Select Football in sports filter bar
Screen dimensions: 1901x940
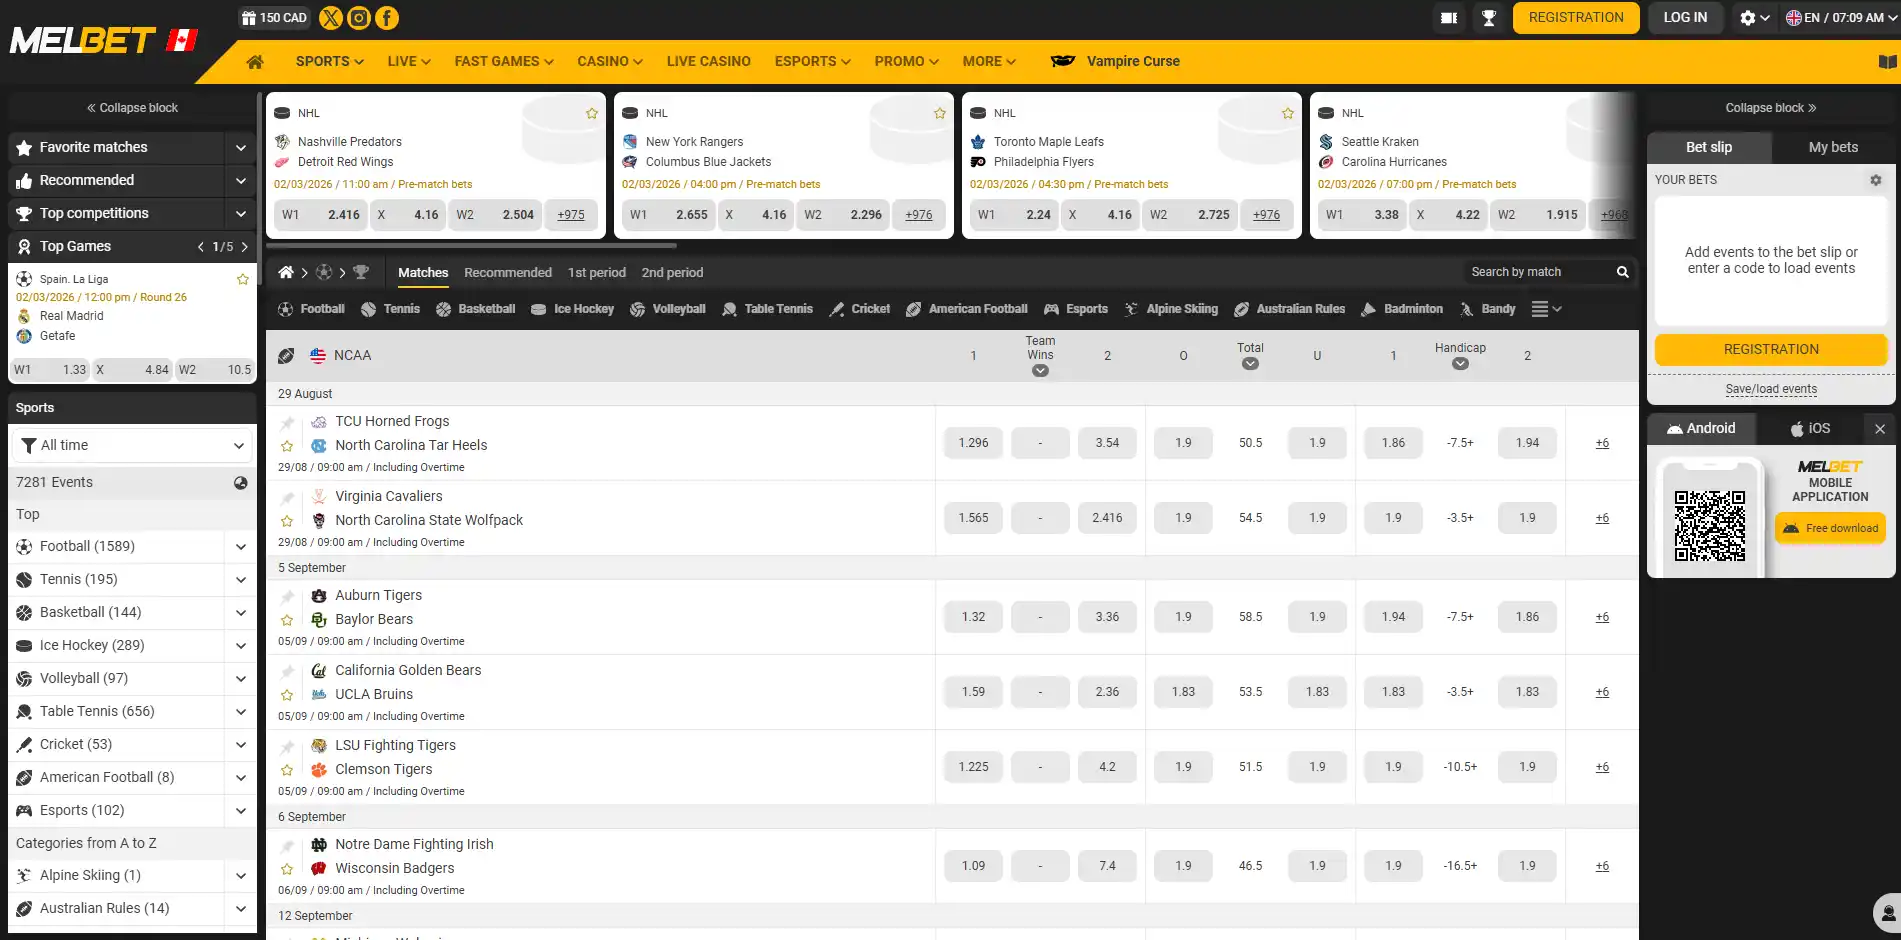311,309
